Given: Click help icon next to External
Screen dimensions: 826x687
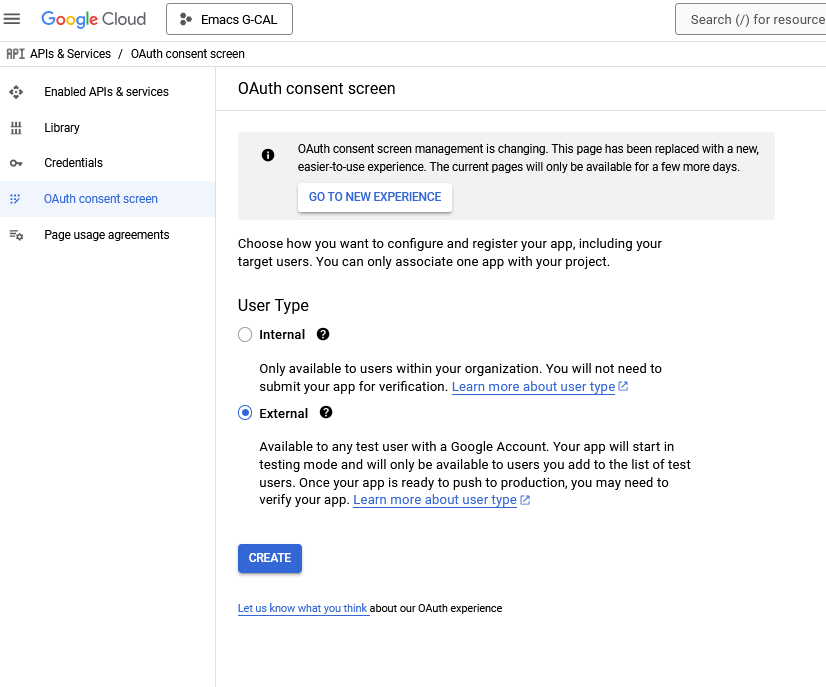Looking at the screenshot, I should (x=326, y=412).
